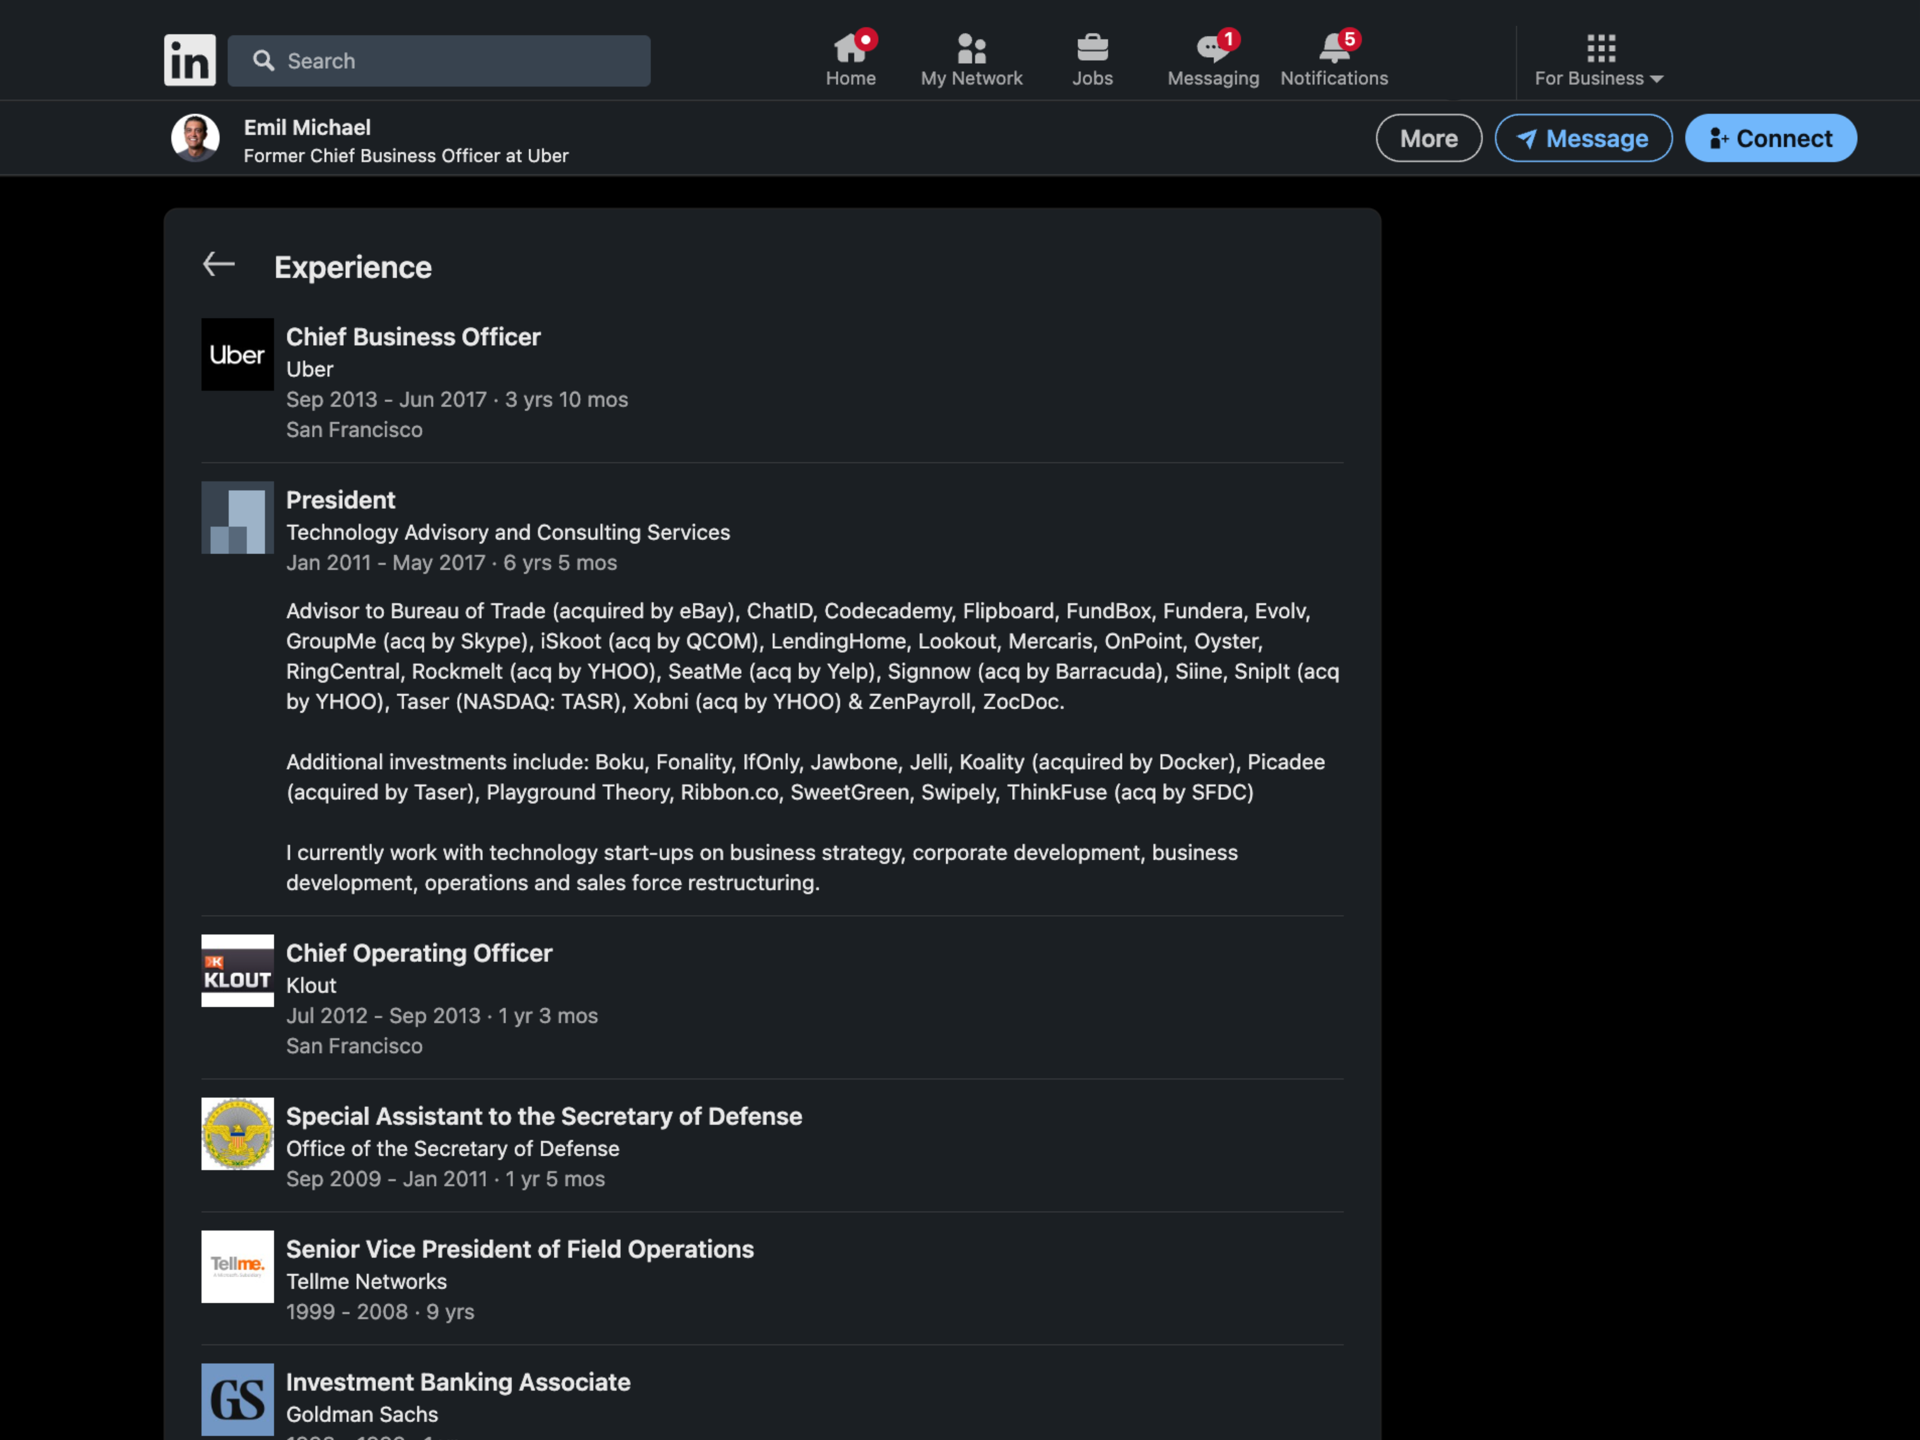The image size is (1920, 1440).
Task: Go back using the left arrow
Action: click(x=219, y=264)
